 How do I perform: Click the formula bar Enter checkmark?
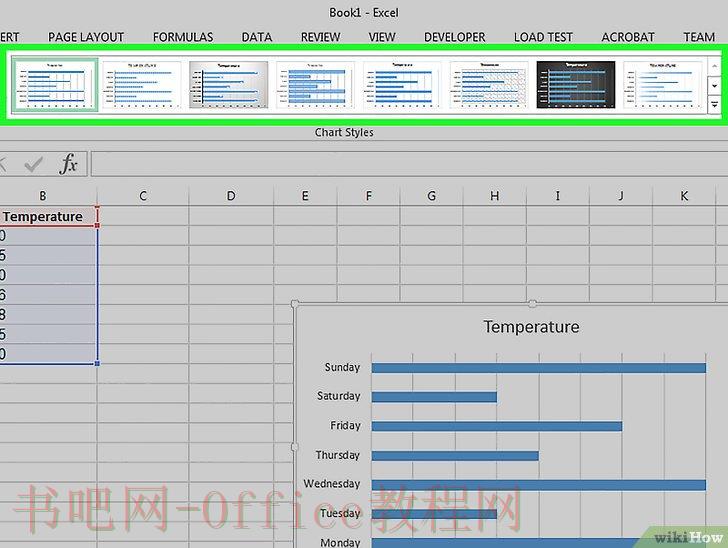33,164
